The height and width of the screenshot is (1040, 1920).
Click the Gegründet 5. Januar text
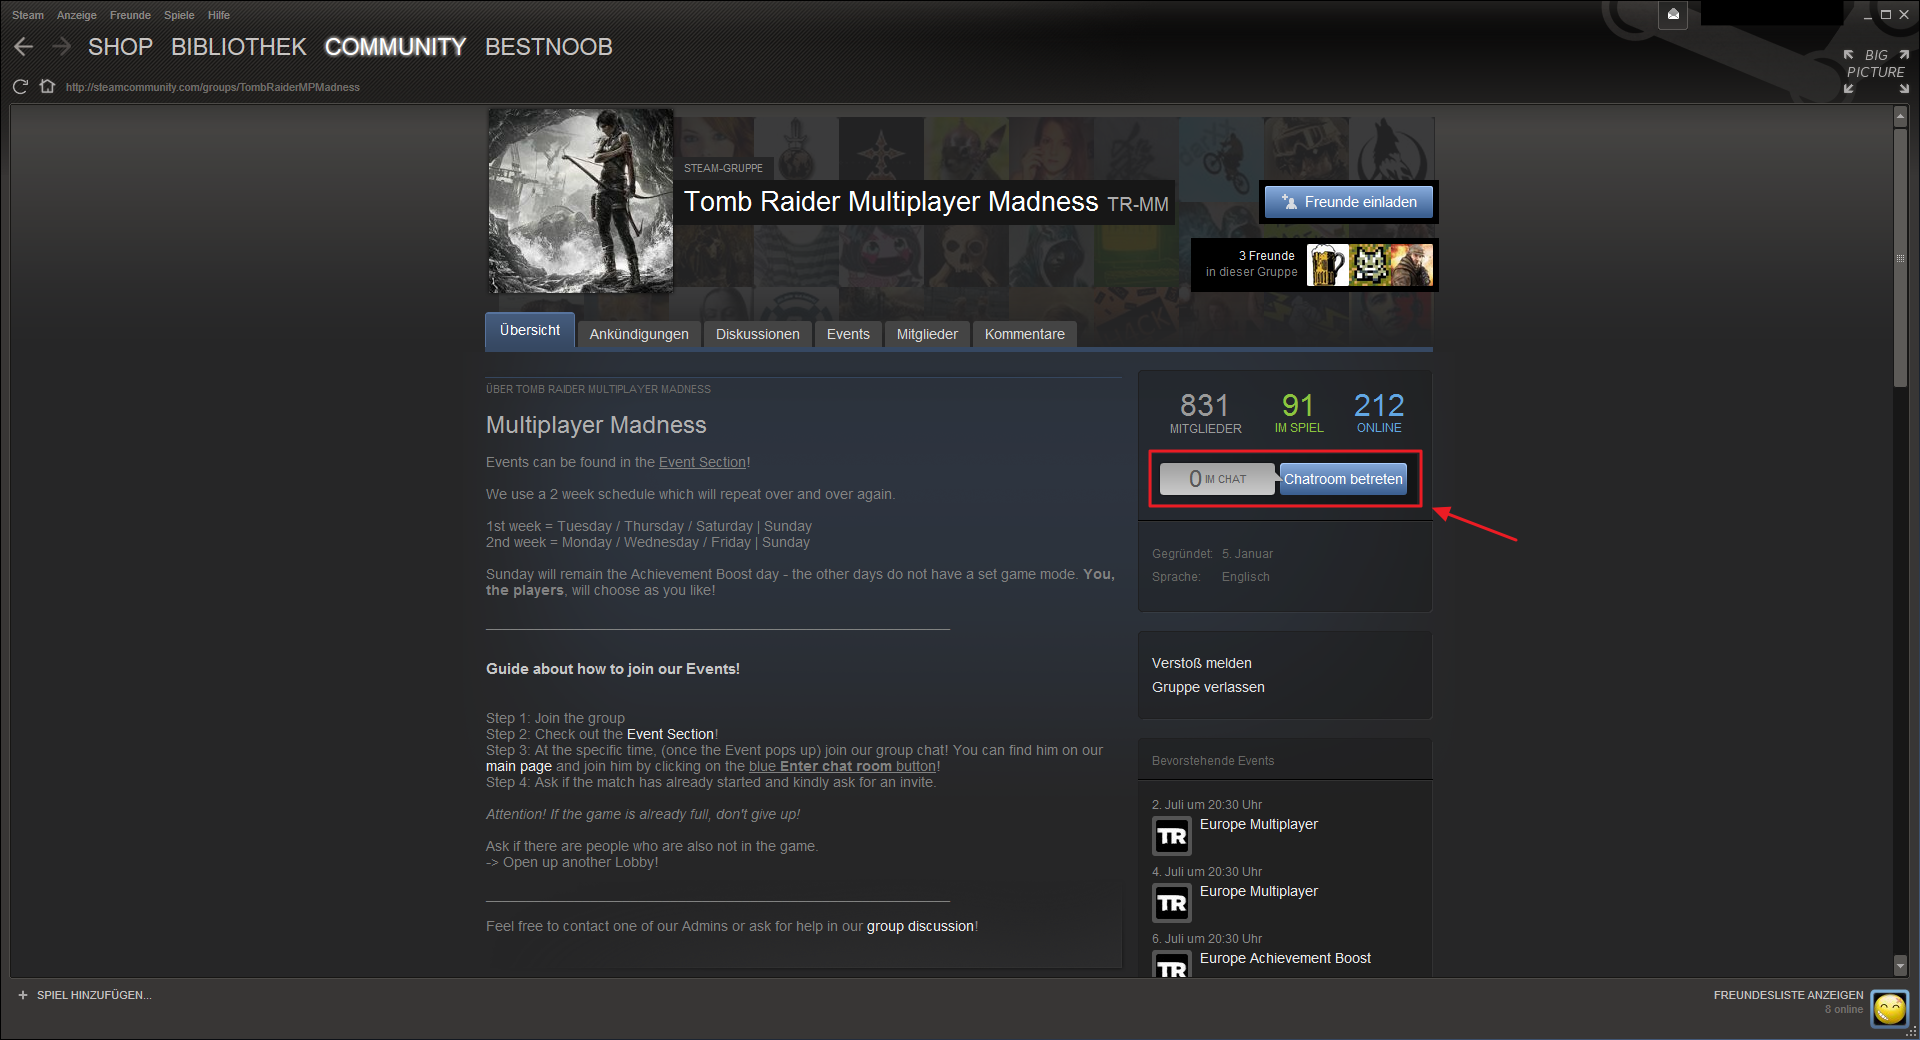(1213, 554)
